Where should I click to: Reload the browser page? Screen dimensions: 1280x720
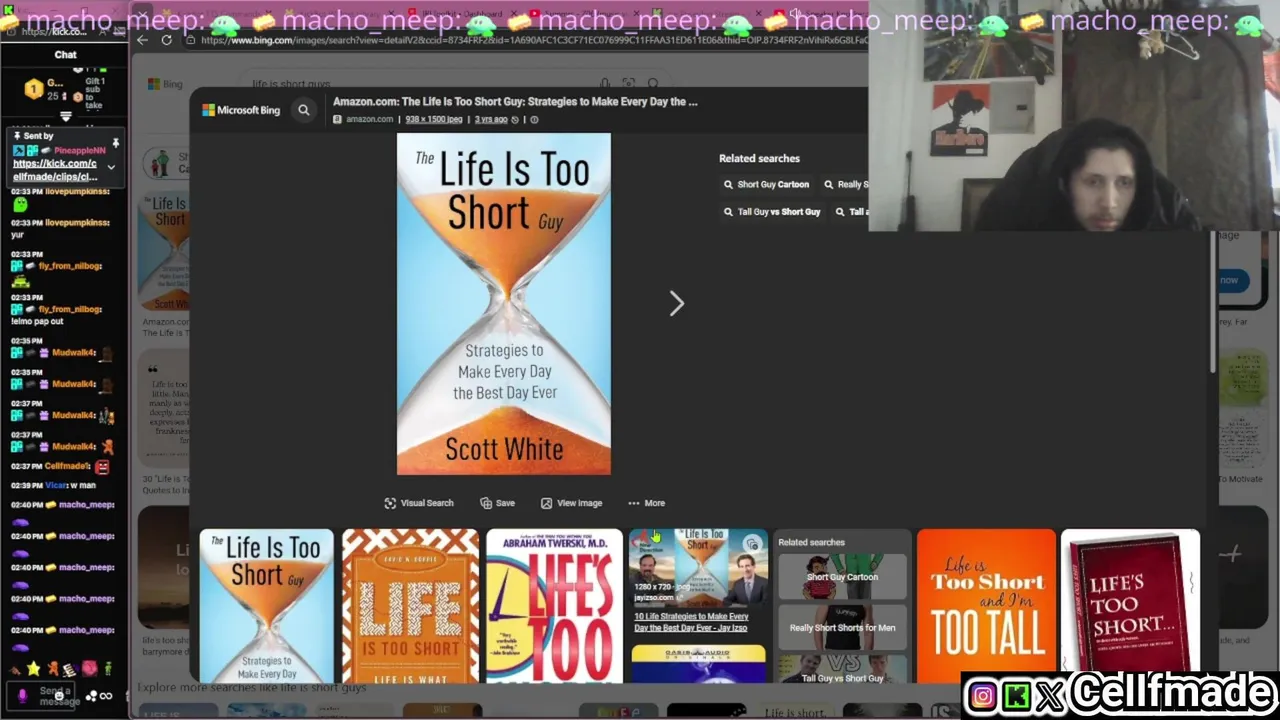point(166,40)
